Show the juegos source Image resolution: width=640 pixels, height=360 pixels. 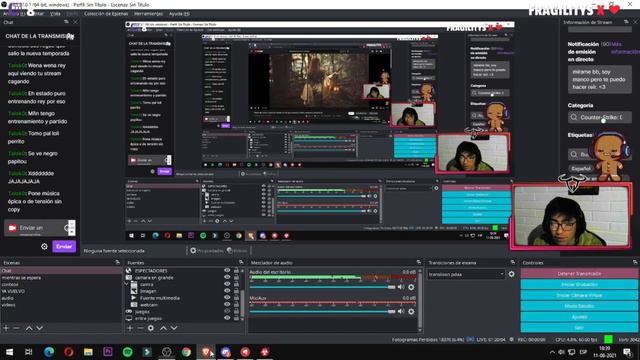(x=227, y=311)
